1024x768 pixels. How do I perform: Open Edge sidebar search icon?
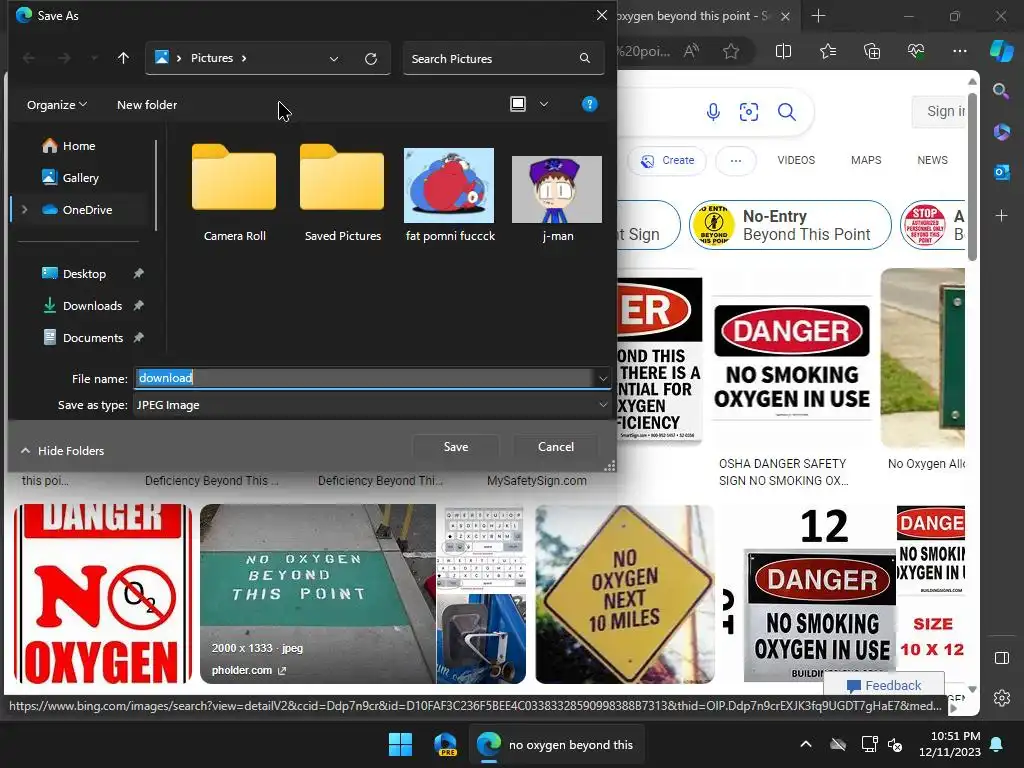(1001, 90)
